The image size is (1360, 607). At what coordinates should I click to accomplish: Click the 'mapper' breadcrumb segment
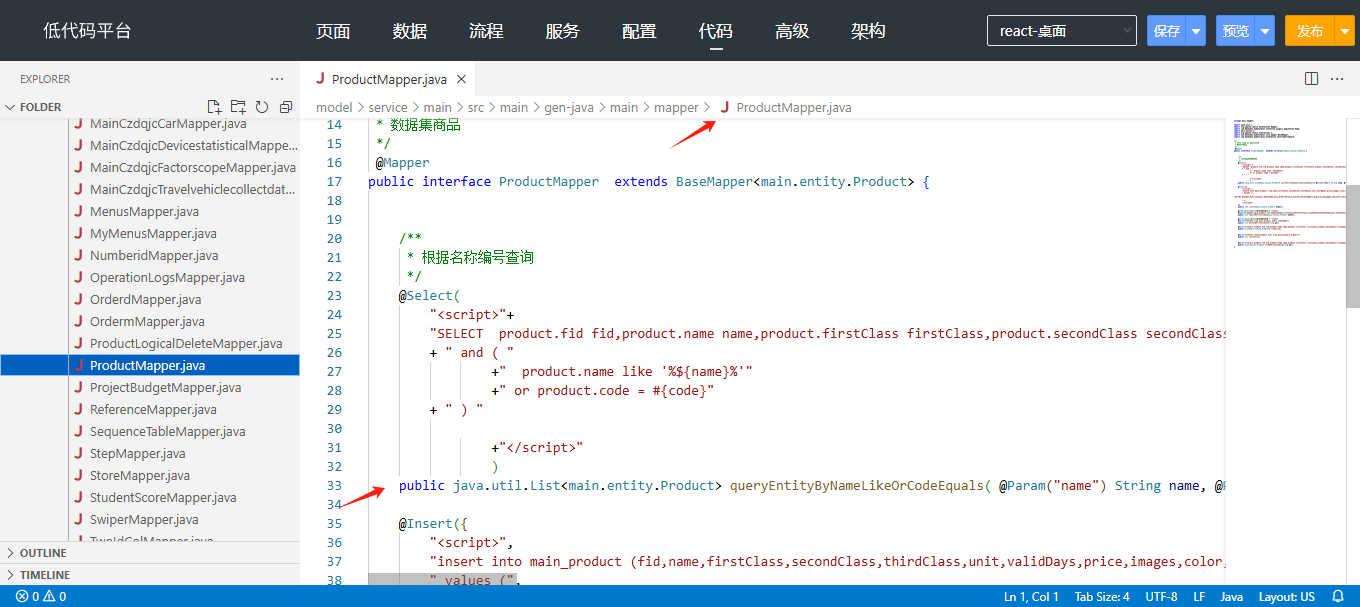[x=676, y=108]
